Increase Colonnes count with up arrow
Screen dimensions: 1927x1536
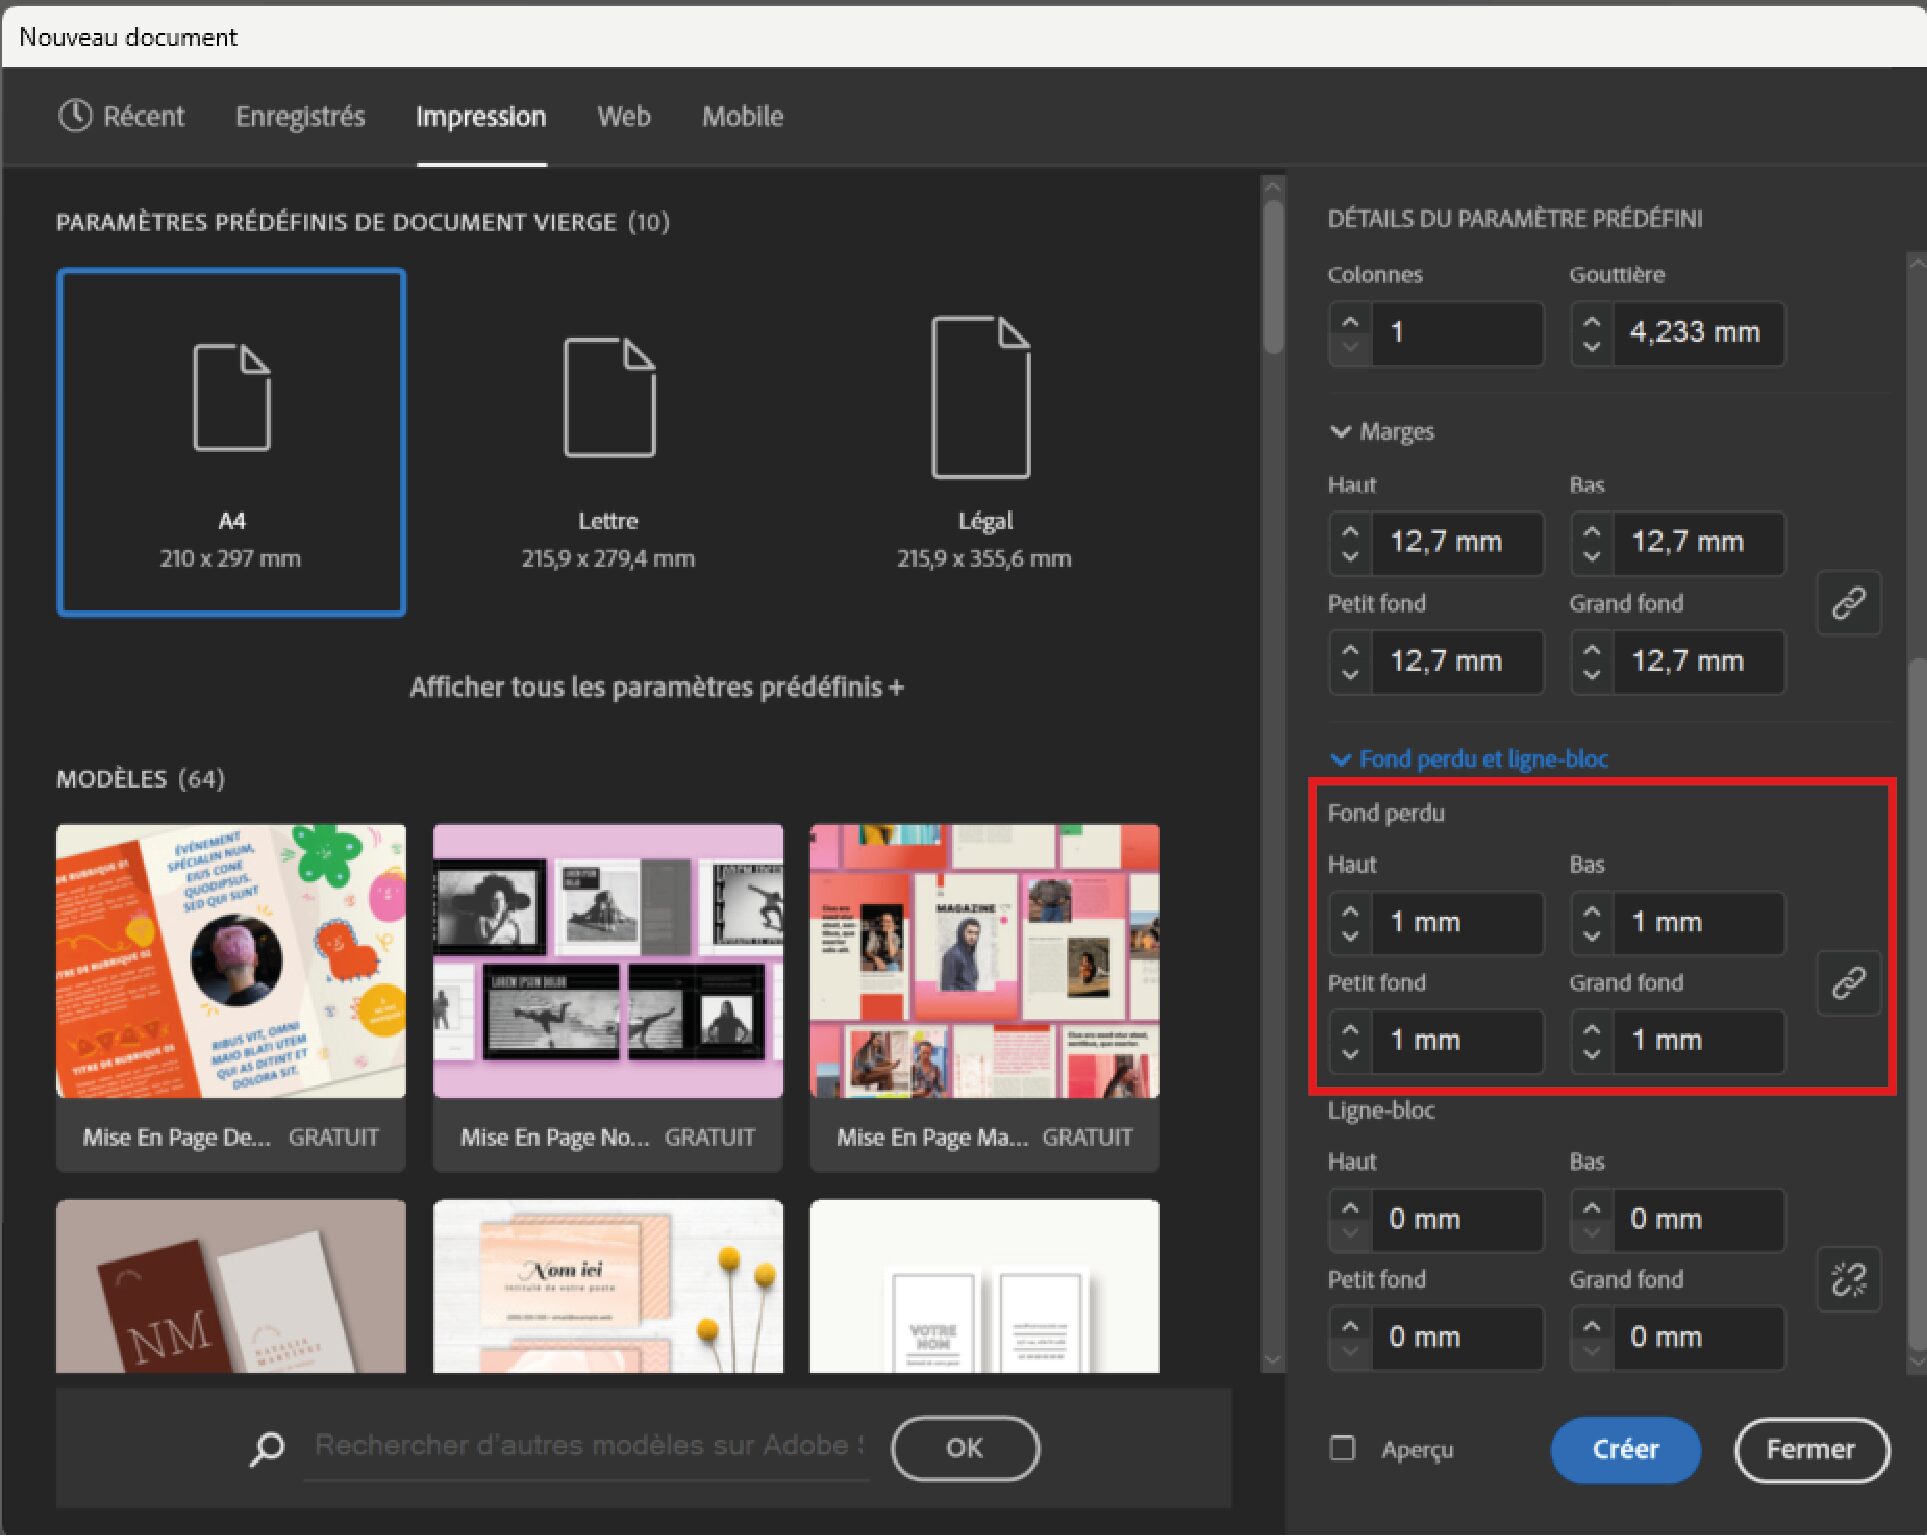(x=1350, y=322)
